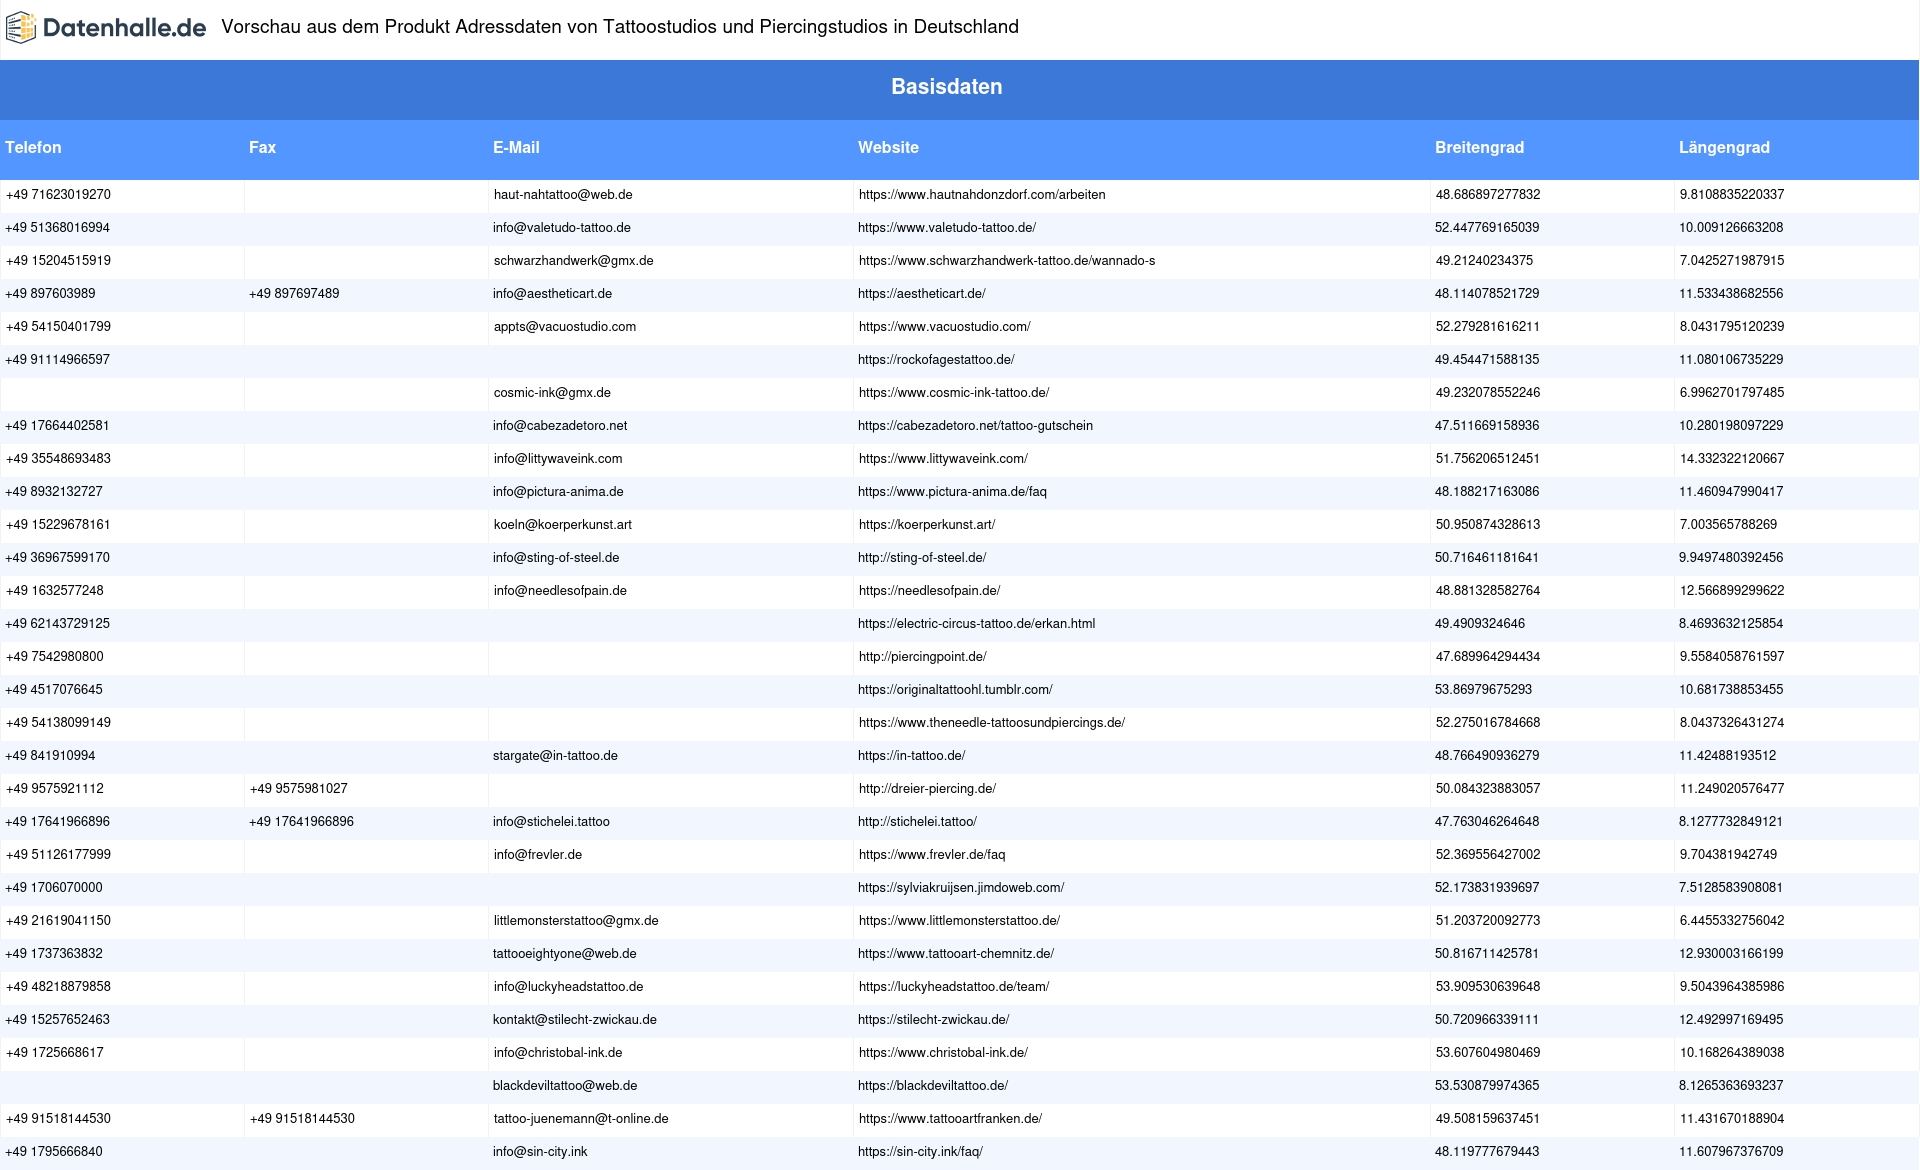Open the https://www.christobal-ink.de/ website link
The image size is (1920, 1170).
pos(943,1053)
